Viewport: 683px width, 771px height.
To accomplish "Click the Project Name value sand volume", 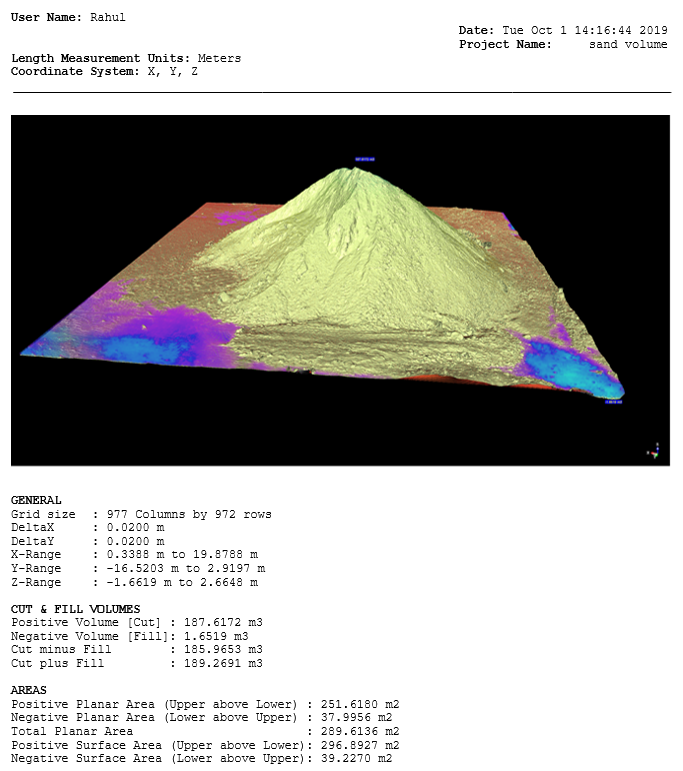I will tap(627, 45).
